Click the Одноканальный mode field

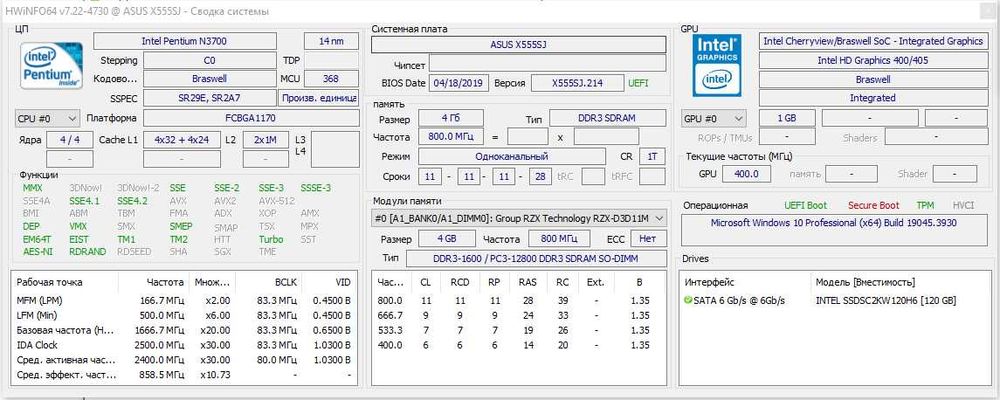click(x=512, y=156)
